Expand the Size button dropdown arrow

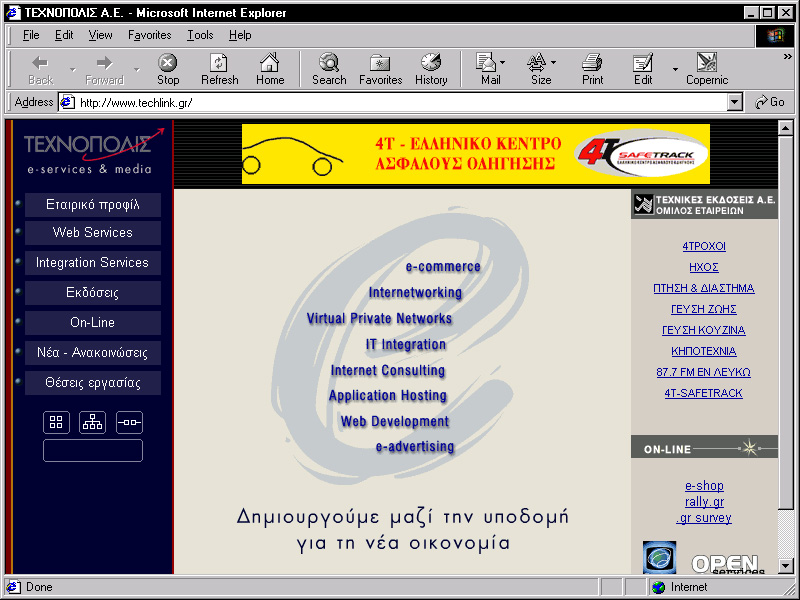(x=554, y=63)
